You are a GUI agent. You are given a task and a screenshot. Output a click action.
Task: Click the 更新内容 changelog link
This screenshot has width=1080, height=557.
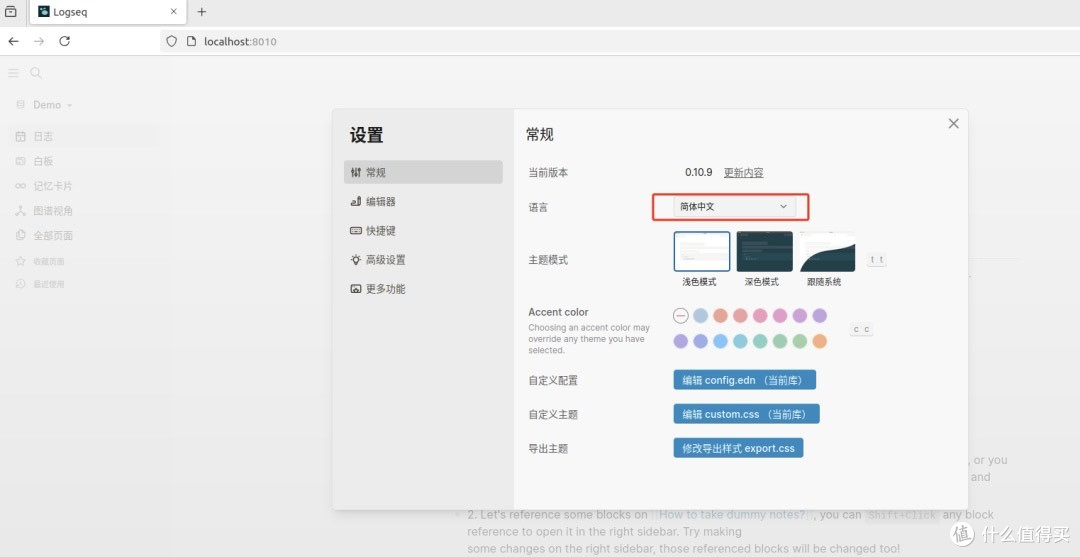[743, 173]
